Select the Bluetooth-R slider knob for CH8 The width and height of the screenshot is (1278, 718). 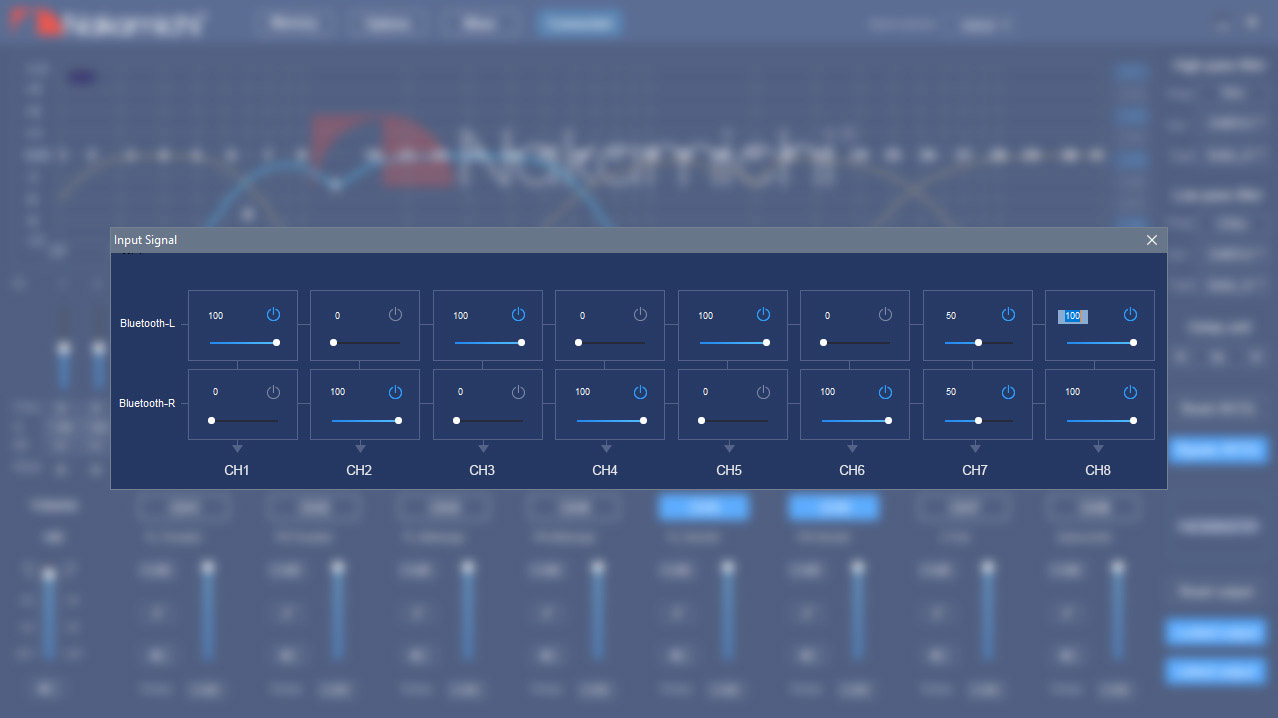(1133, 420)
